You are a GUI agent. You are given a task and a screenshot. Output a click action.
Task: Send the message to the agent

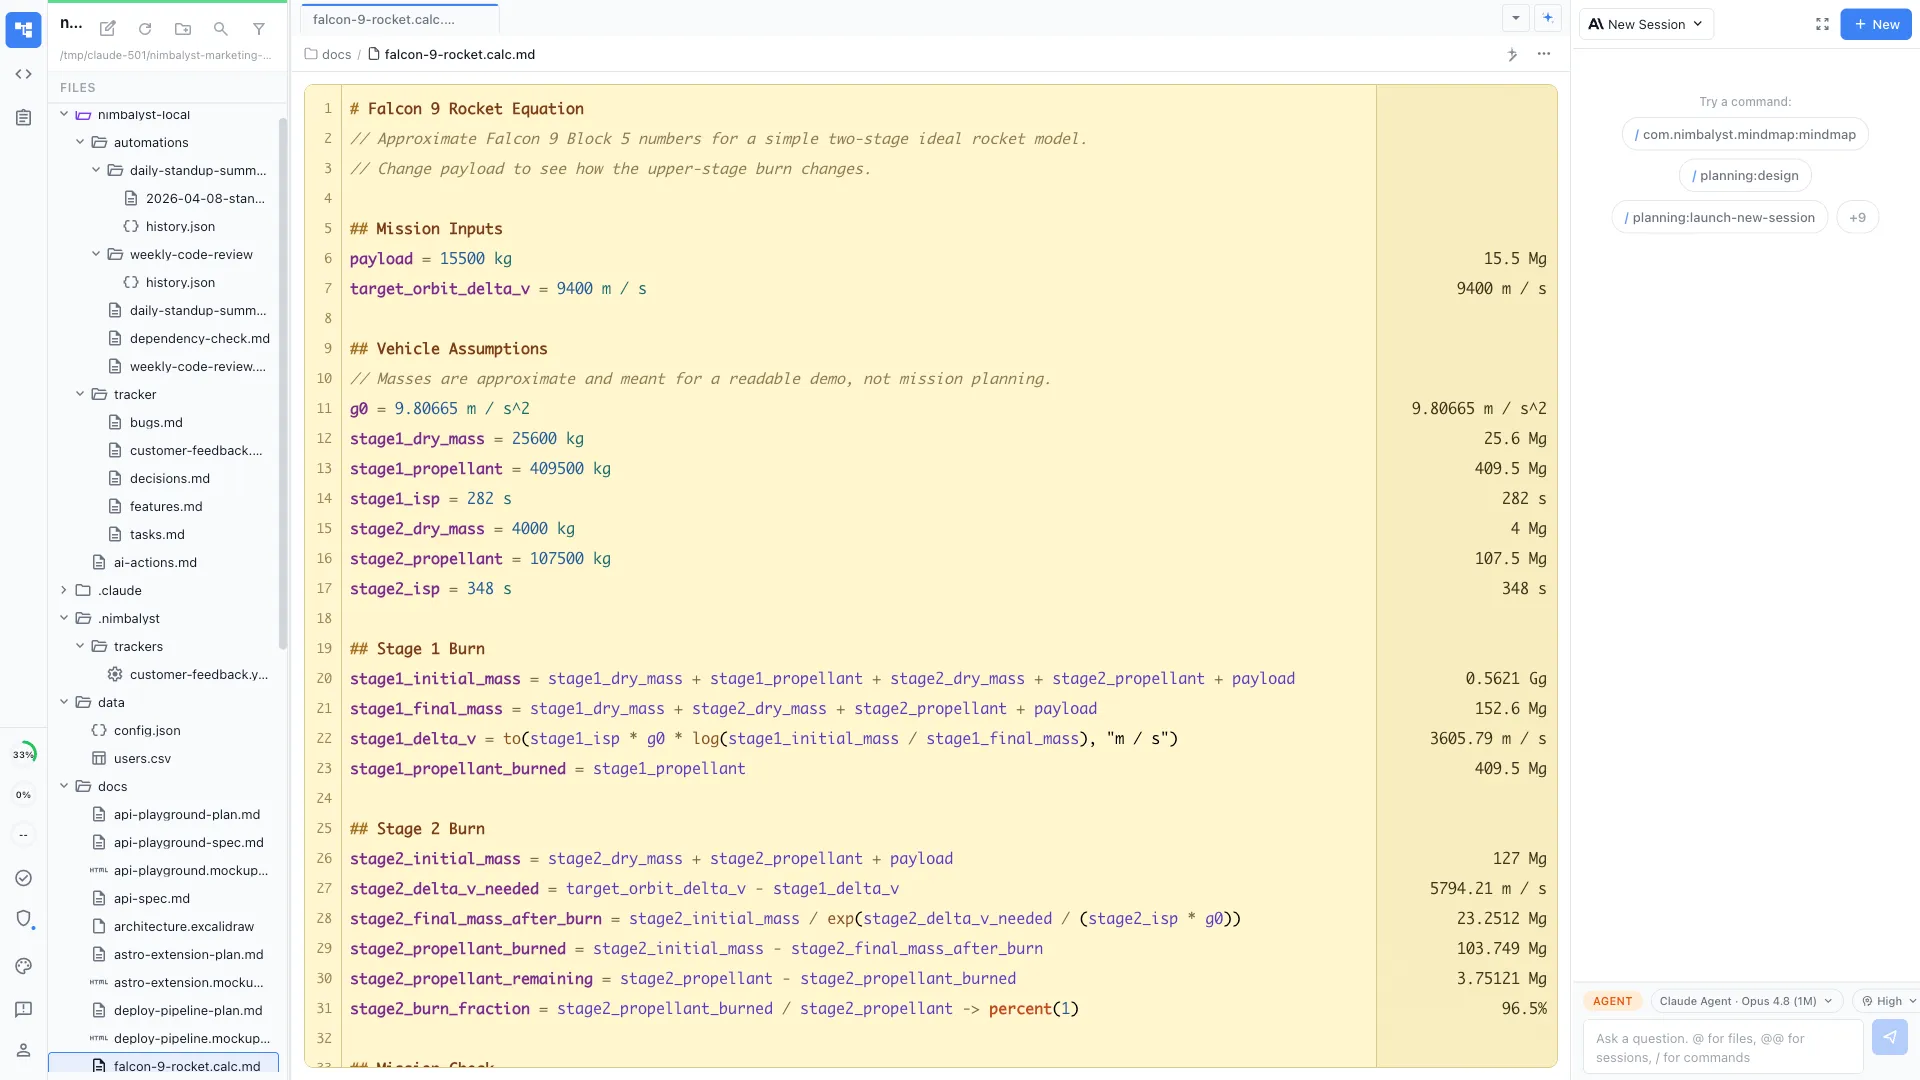click(x=1889, y=1037)
